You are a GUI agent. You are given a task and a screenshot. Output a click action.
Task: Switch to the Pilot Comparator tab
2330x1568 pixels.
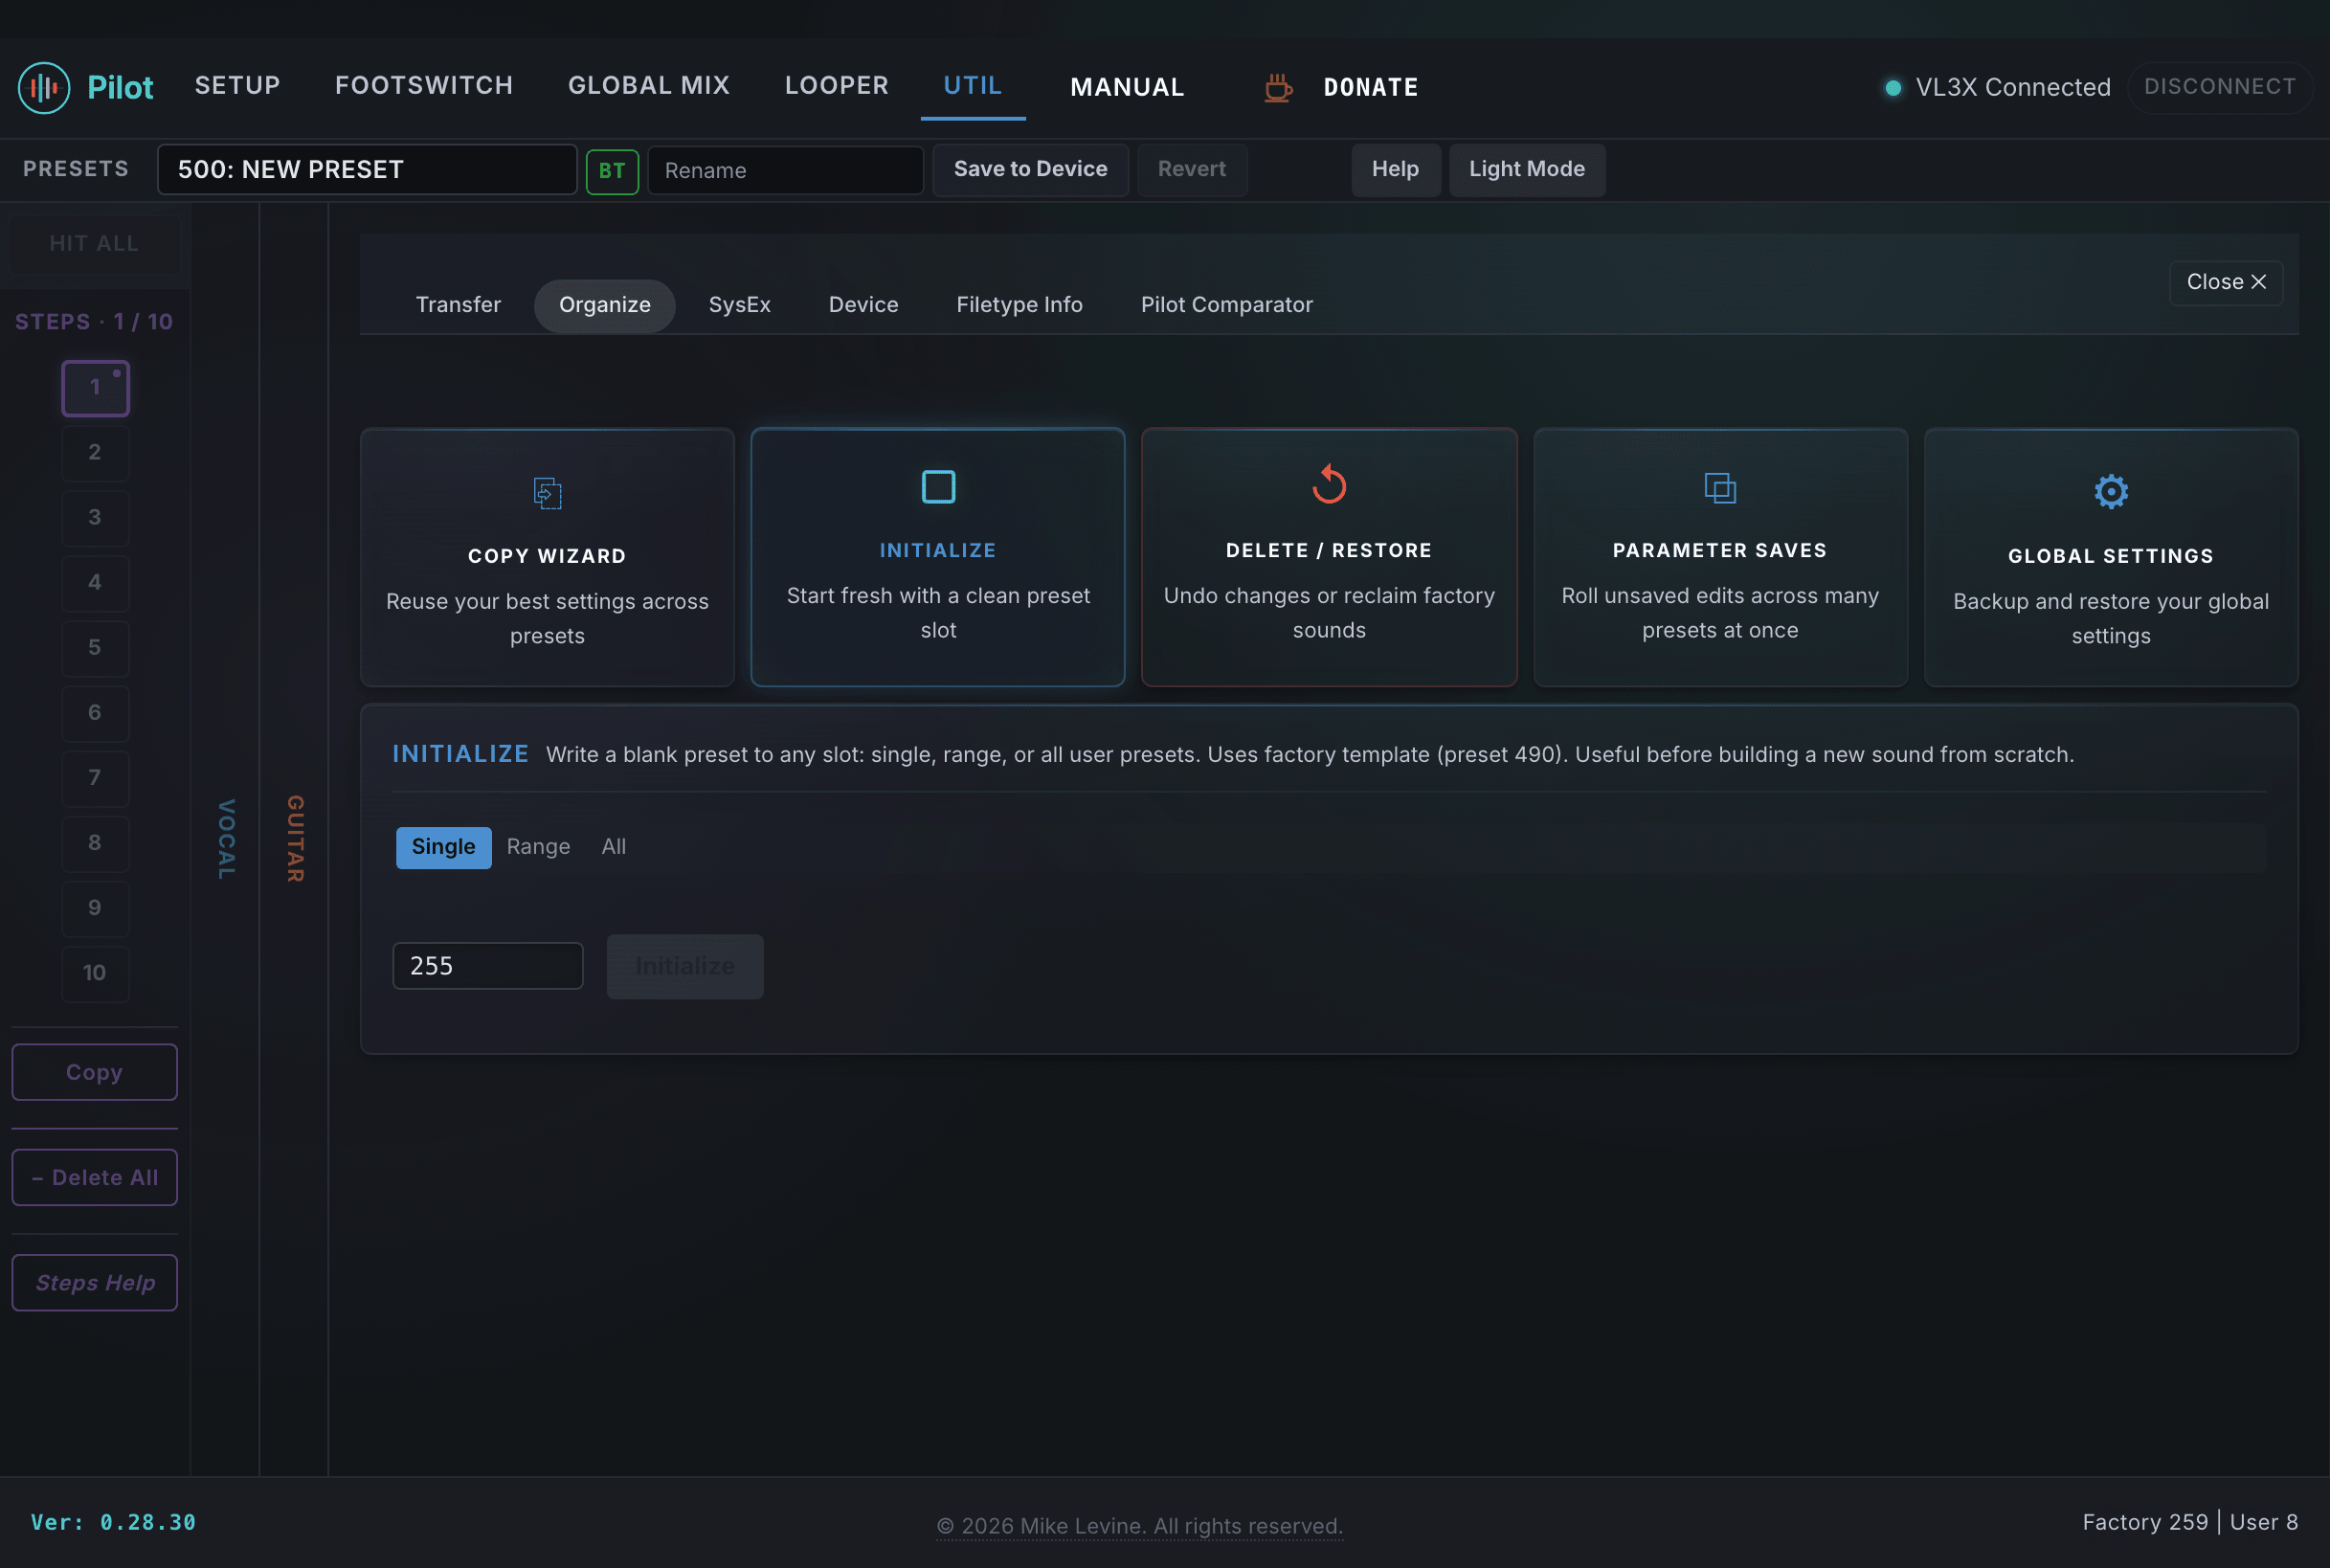coord(1226,305)
